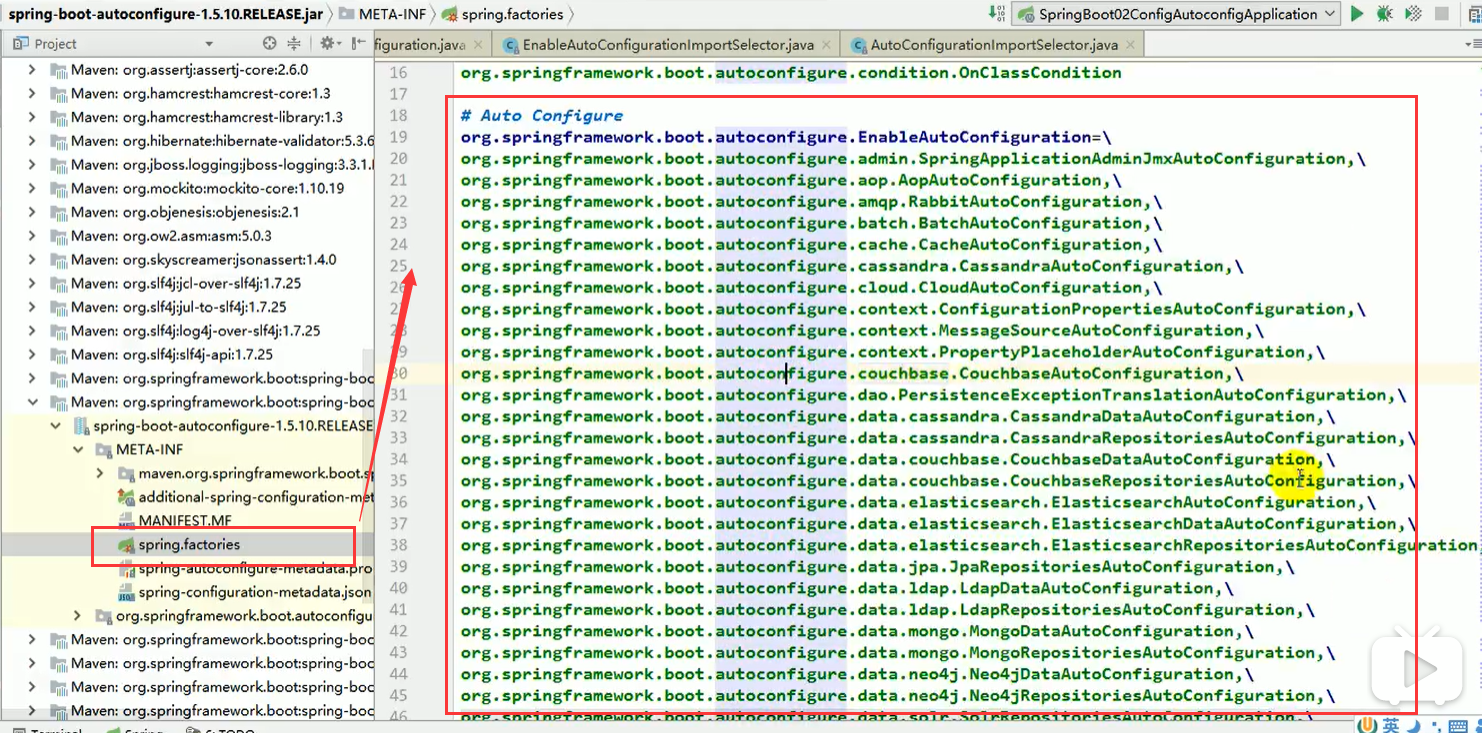Collapse all with the Project panel icon
Image resolution: width=1482 pixels, height=733 pixels.
pyautogui.click(x=294, y=44)
